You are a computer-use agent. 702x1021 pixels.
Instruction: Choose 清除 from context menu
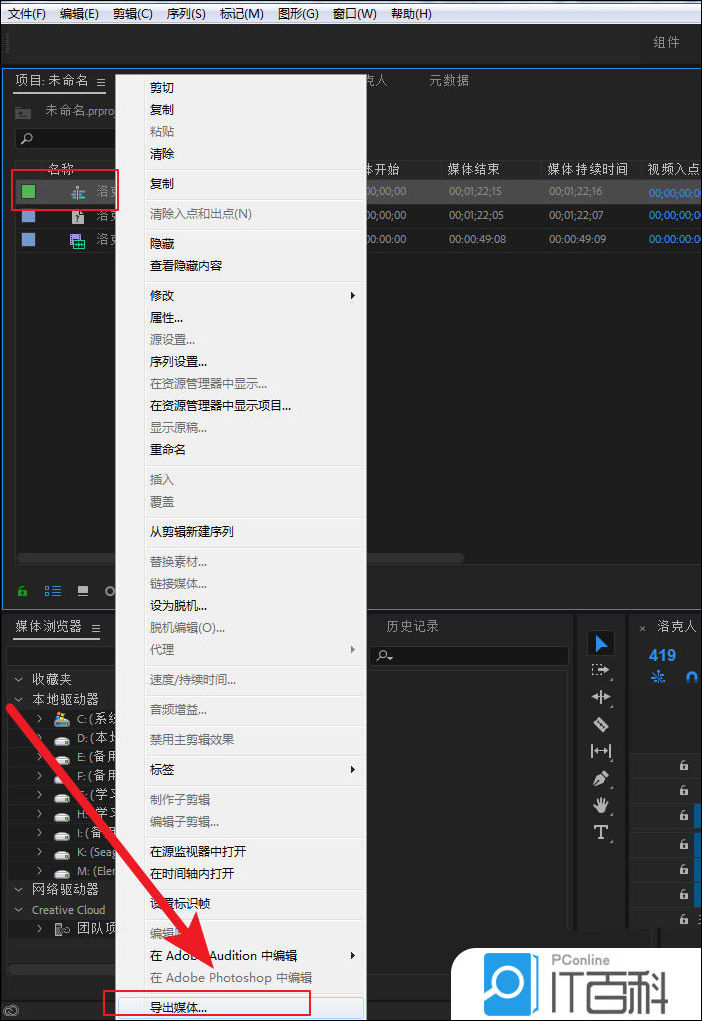coord(253,154)
